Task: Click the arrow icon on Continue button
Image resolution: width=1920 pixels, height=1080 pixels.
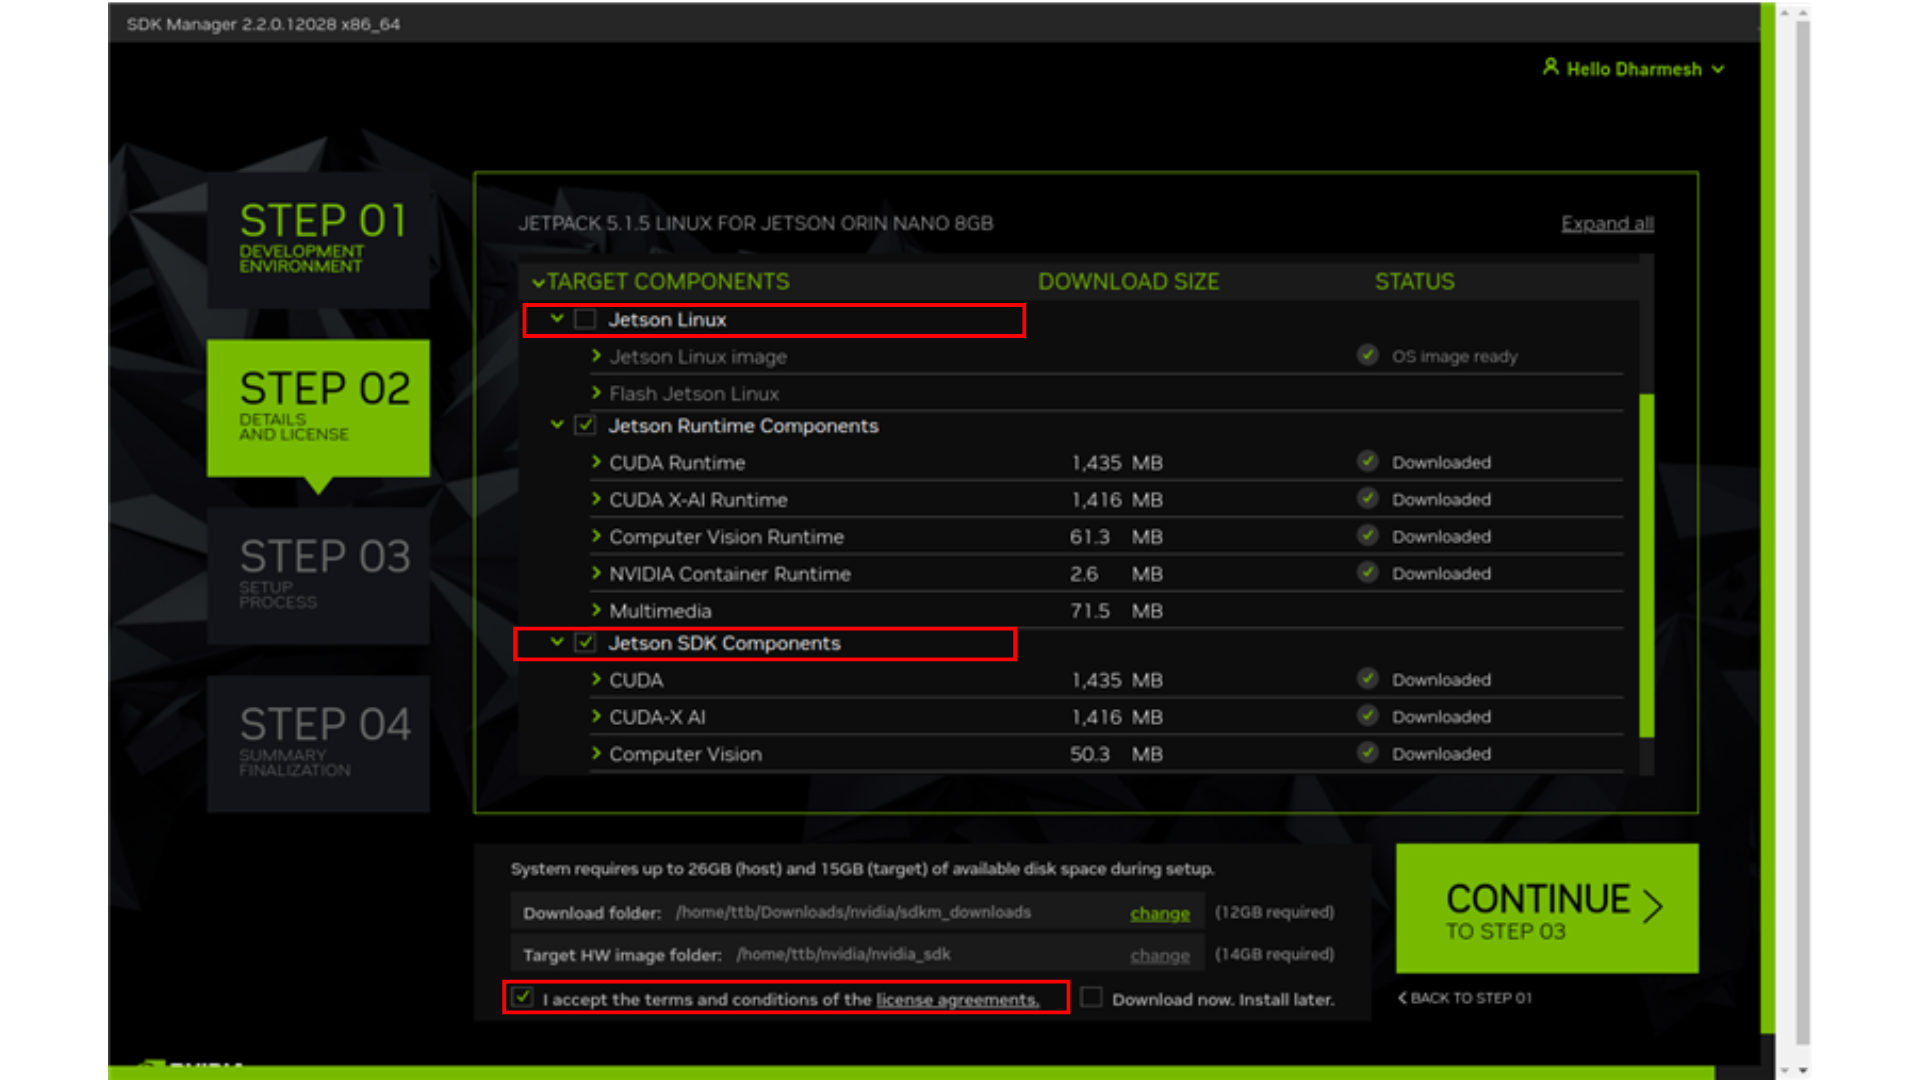Action: pos(1653,906)
